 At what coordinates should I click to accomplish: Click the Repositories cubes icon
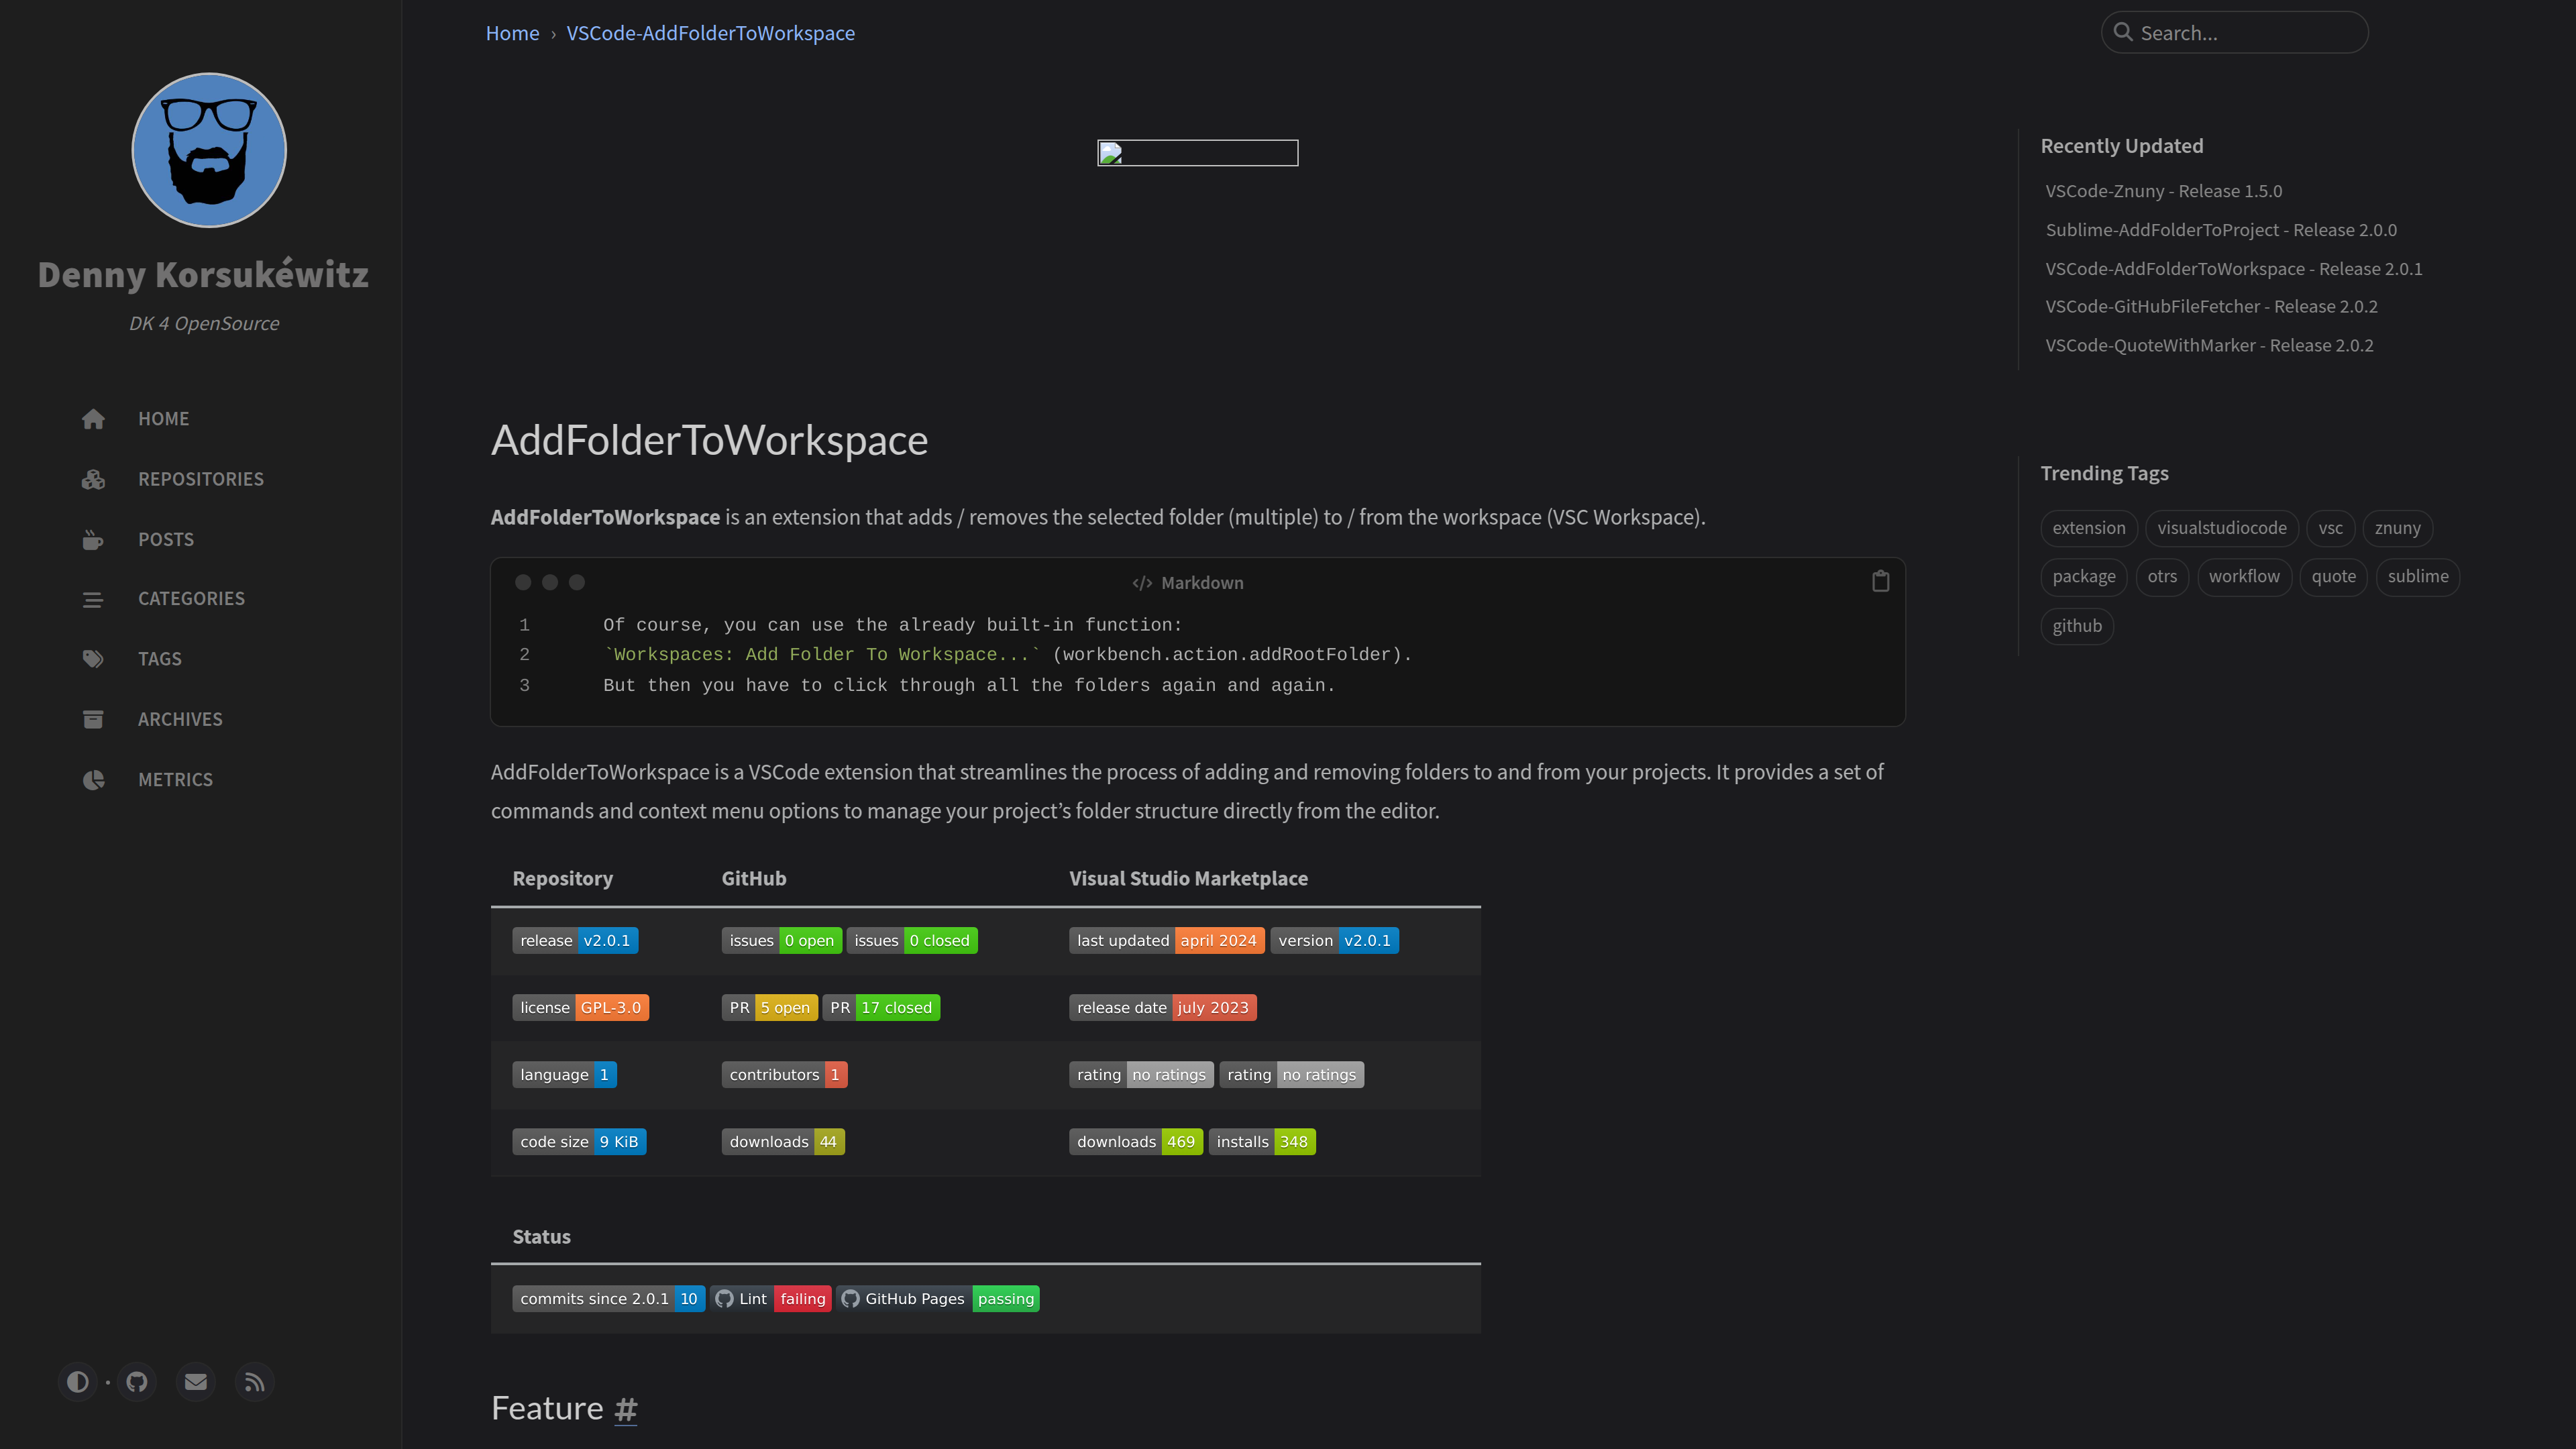click(93, 479)
